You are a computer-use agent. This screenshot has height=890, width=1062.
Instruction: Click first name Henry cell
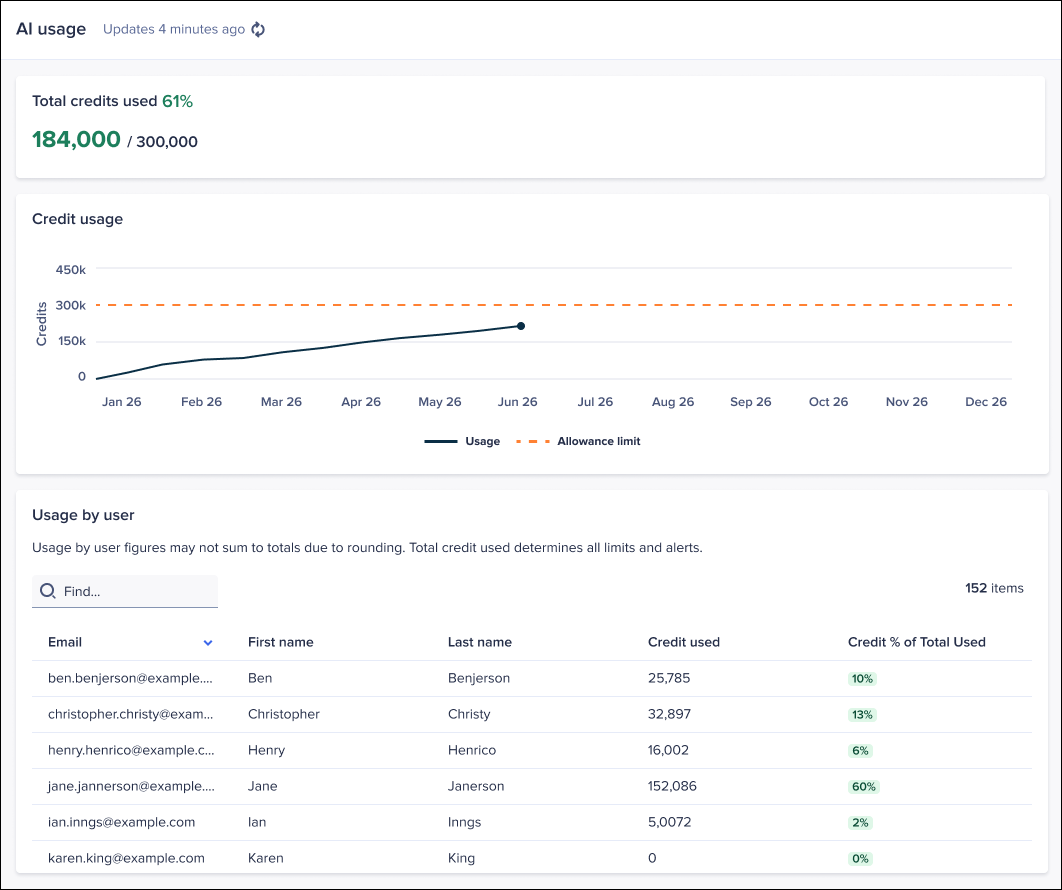pyautogui.click(x=266, y=750)
